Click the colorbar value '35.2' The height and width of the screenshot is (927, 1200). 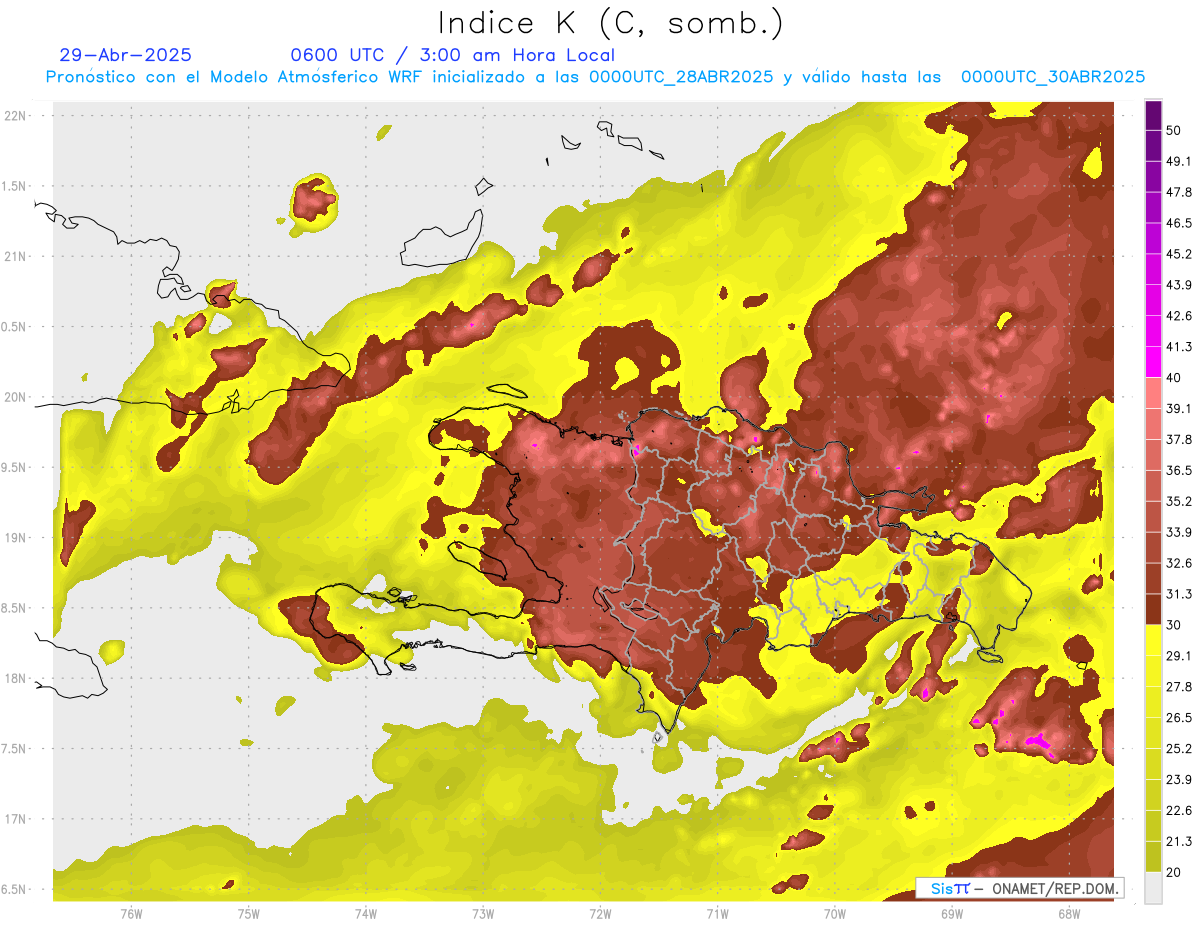1179,501
